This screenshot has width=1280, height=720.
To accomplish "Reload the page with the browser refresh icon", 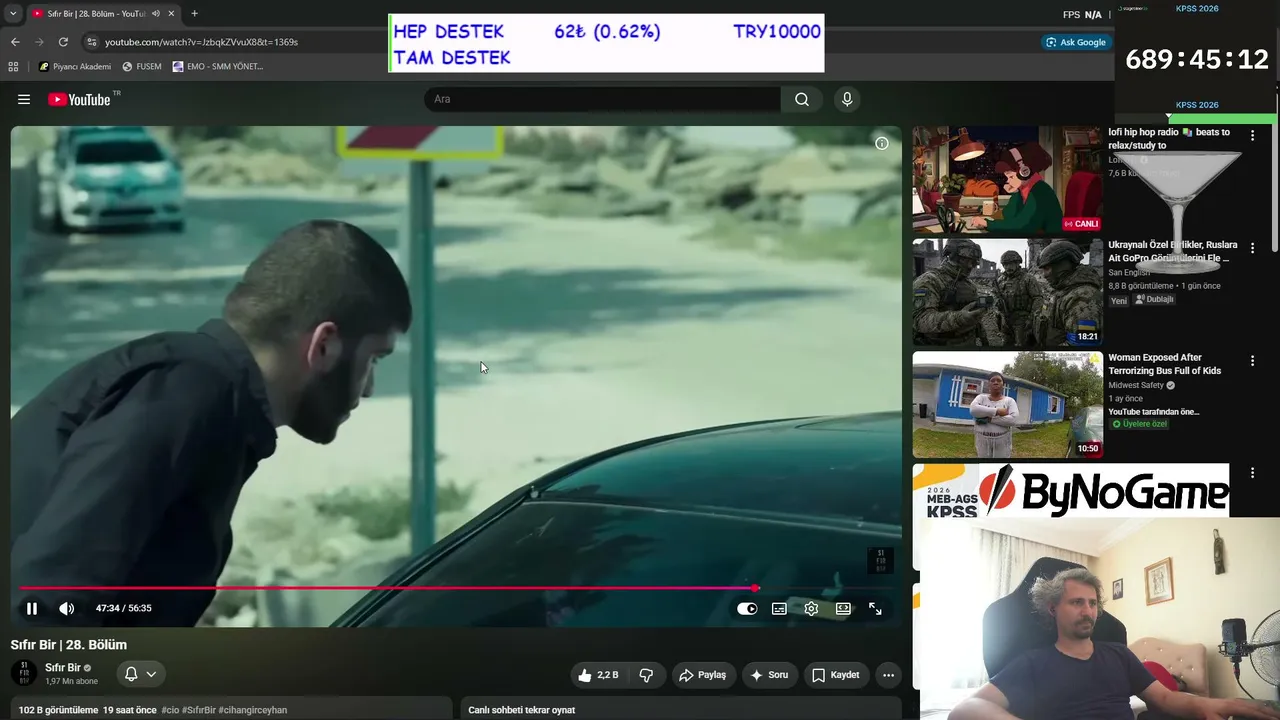I will (x=63, y=42).
